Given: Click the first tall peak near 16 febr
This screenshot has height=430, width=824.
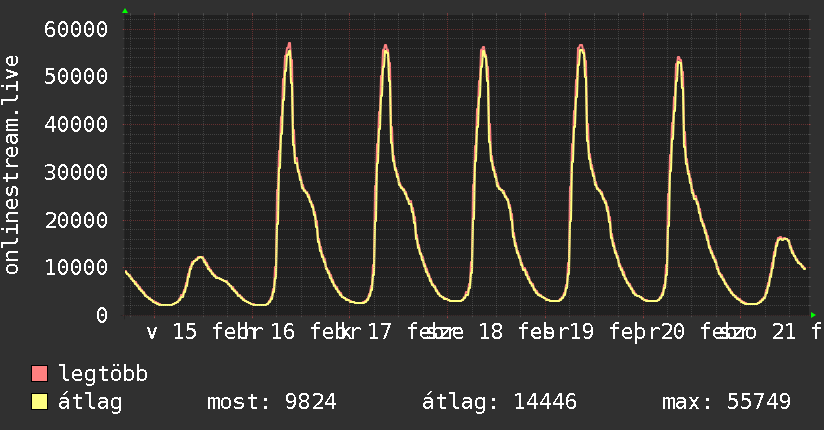Looking at the screenshot, I should [x=289, y=46].
